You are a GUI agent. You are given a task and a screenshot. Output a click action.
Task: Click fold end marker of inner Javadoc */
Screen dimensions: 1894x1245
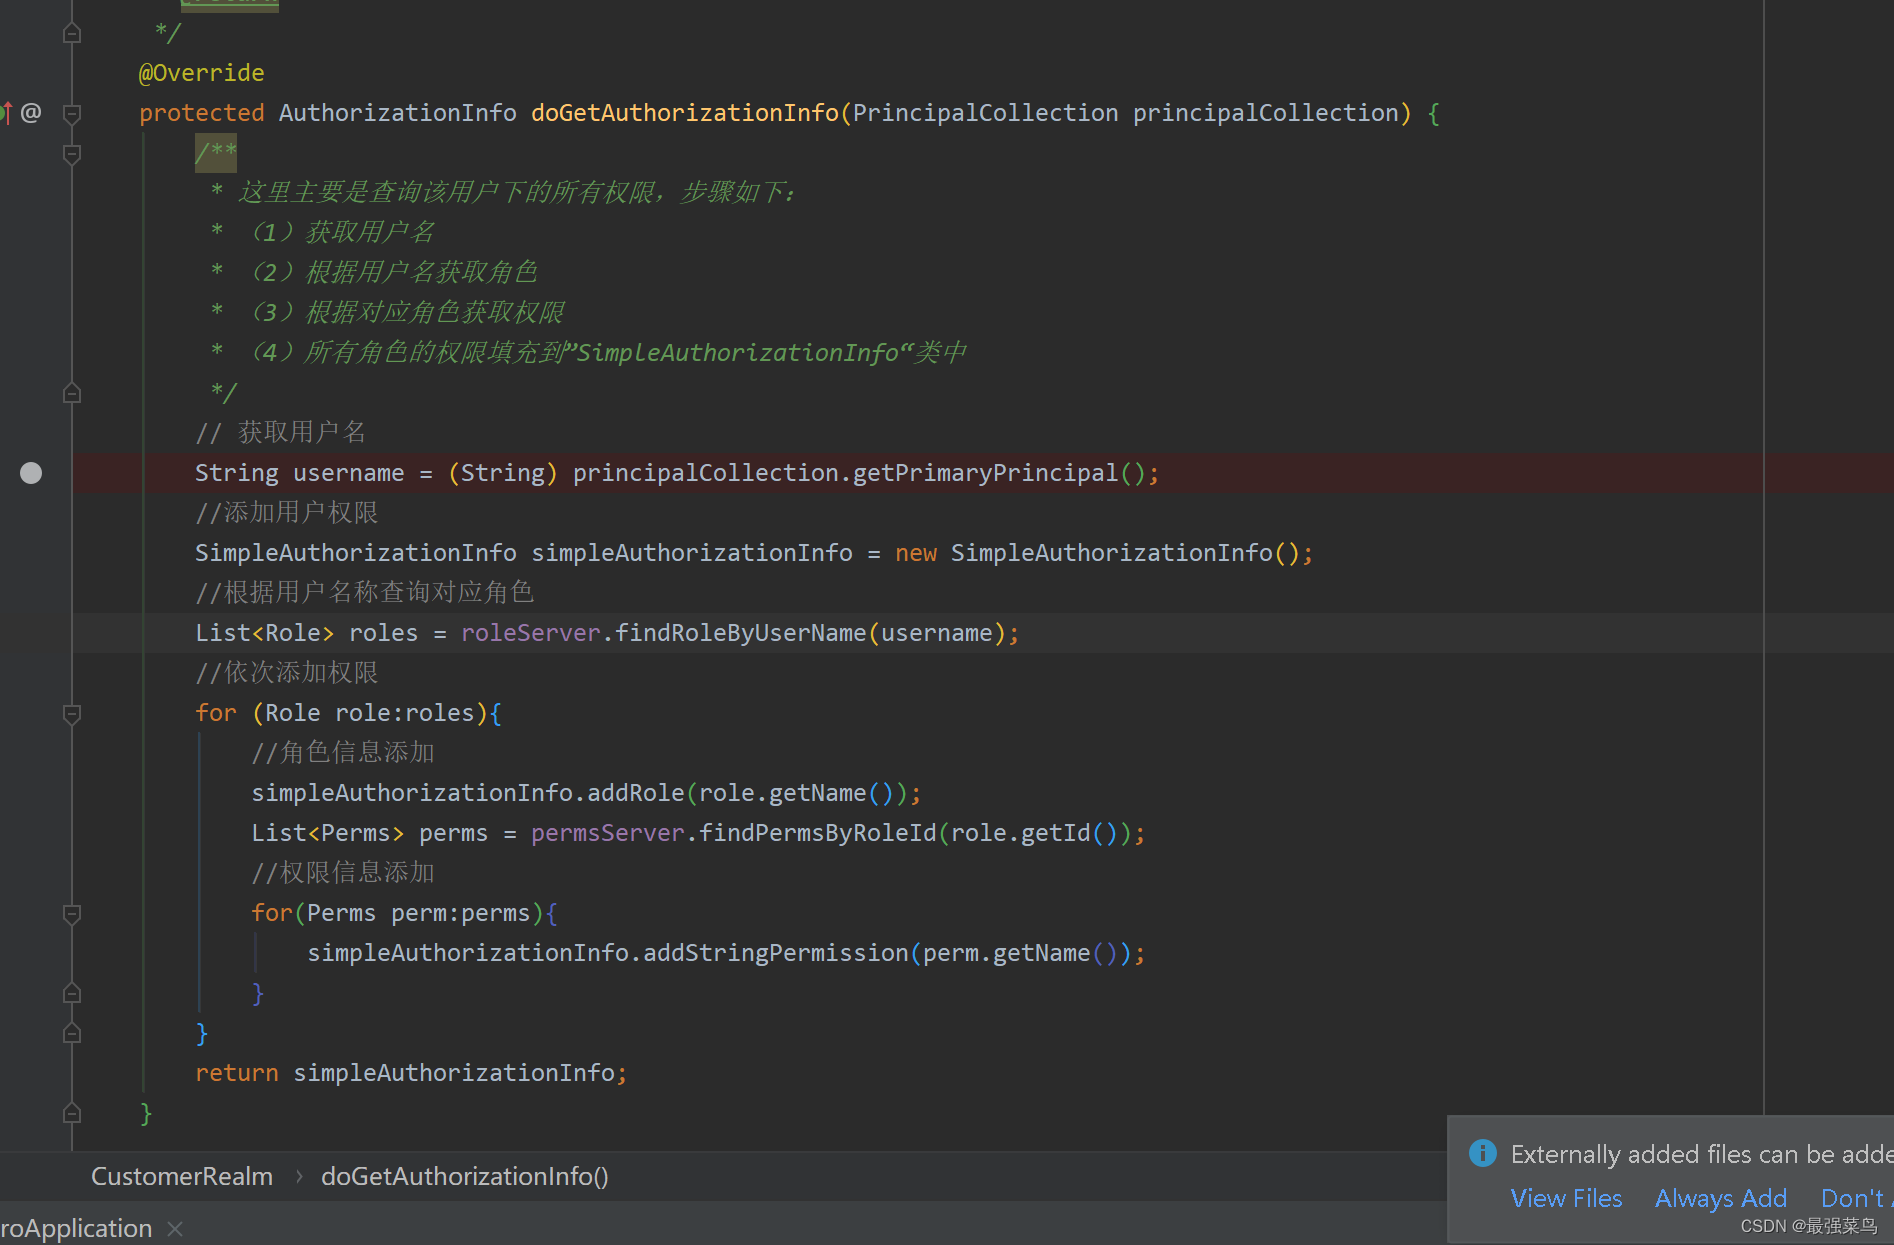(x=72, y=393)
